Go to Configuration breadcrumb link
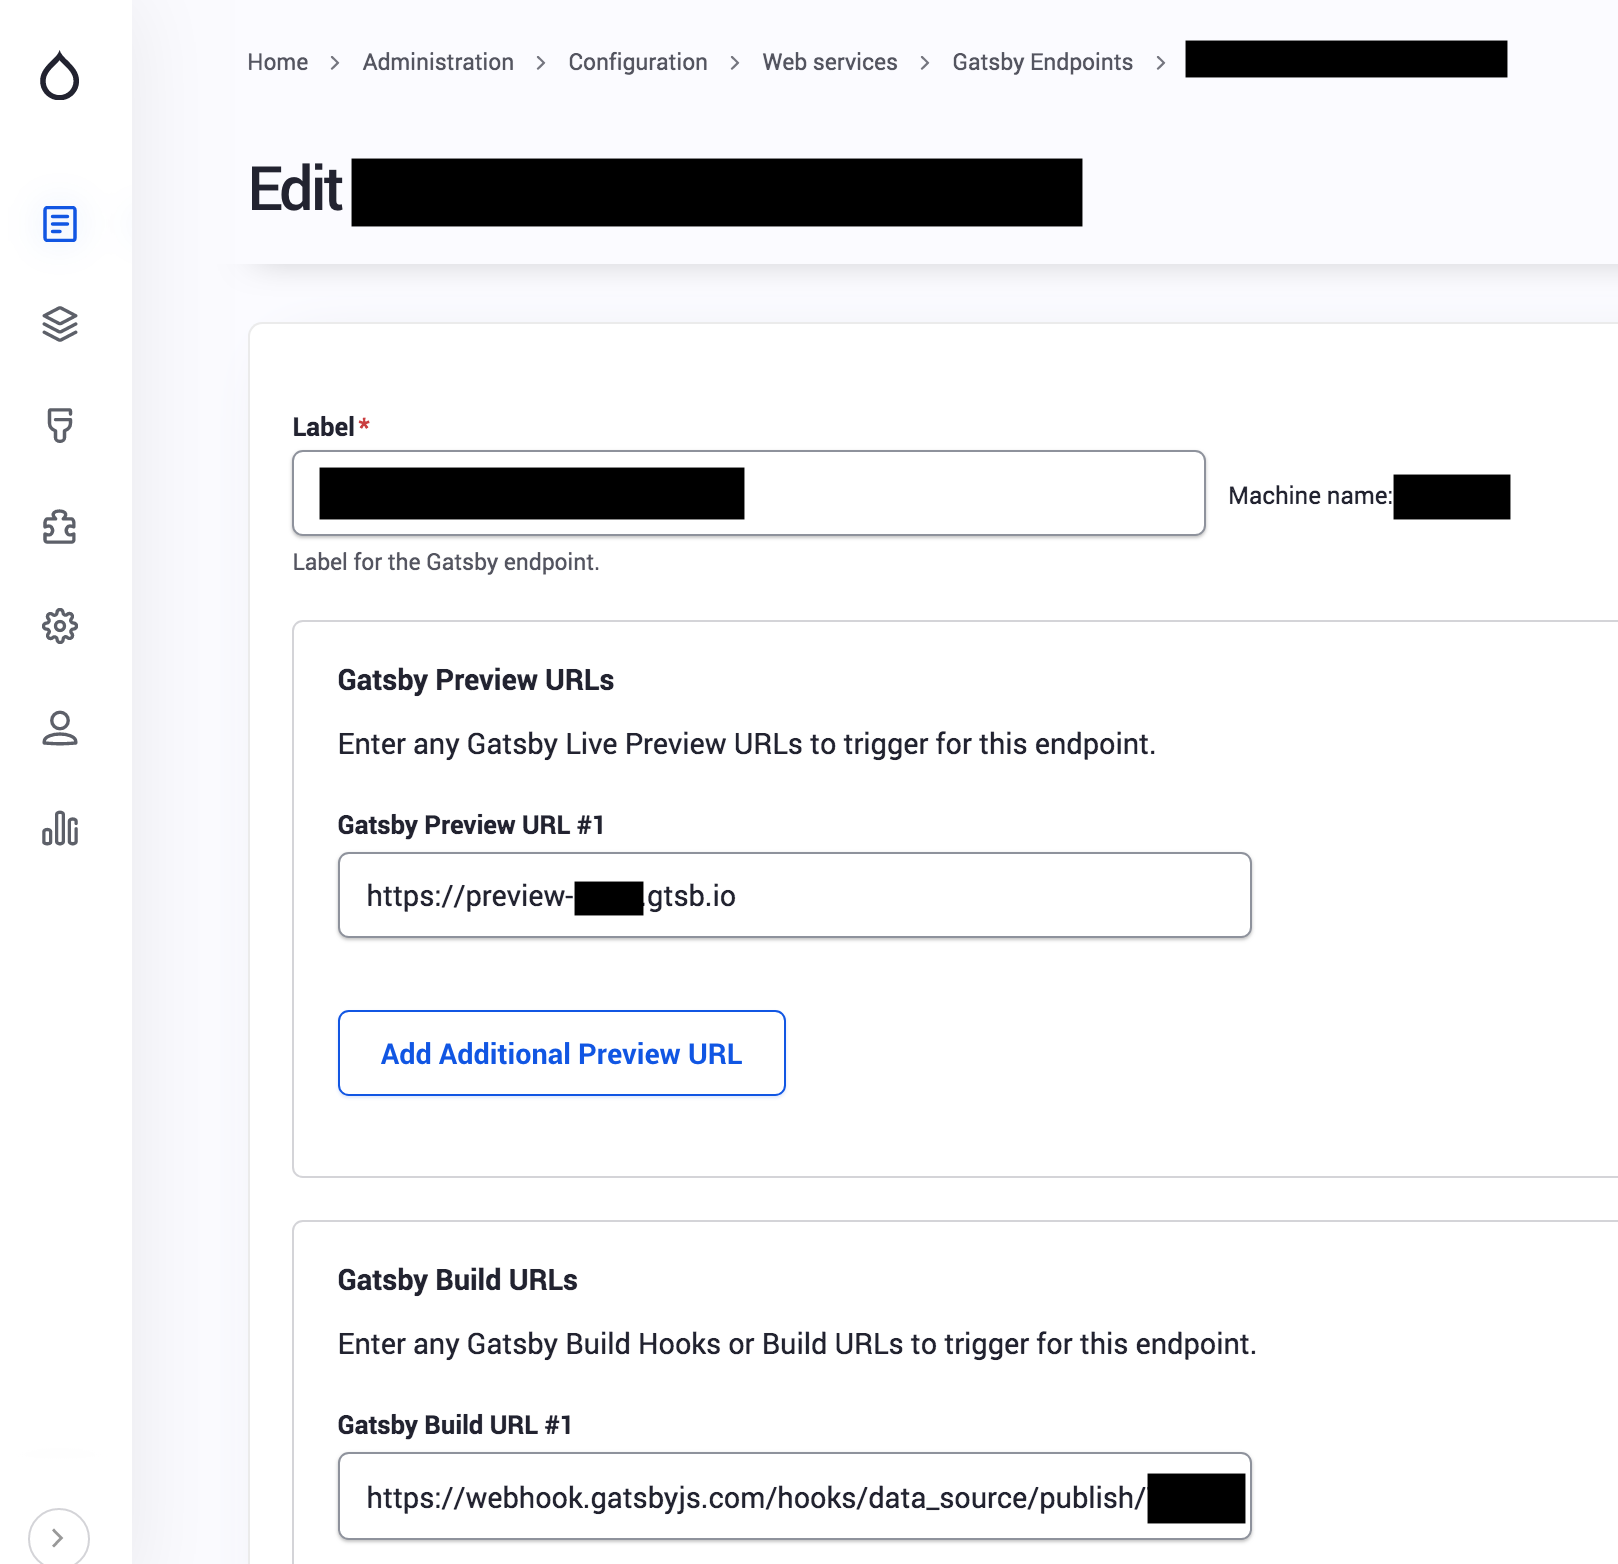 (x=638, y=62)
